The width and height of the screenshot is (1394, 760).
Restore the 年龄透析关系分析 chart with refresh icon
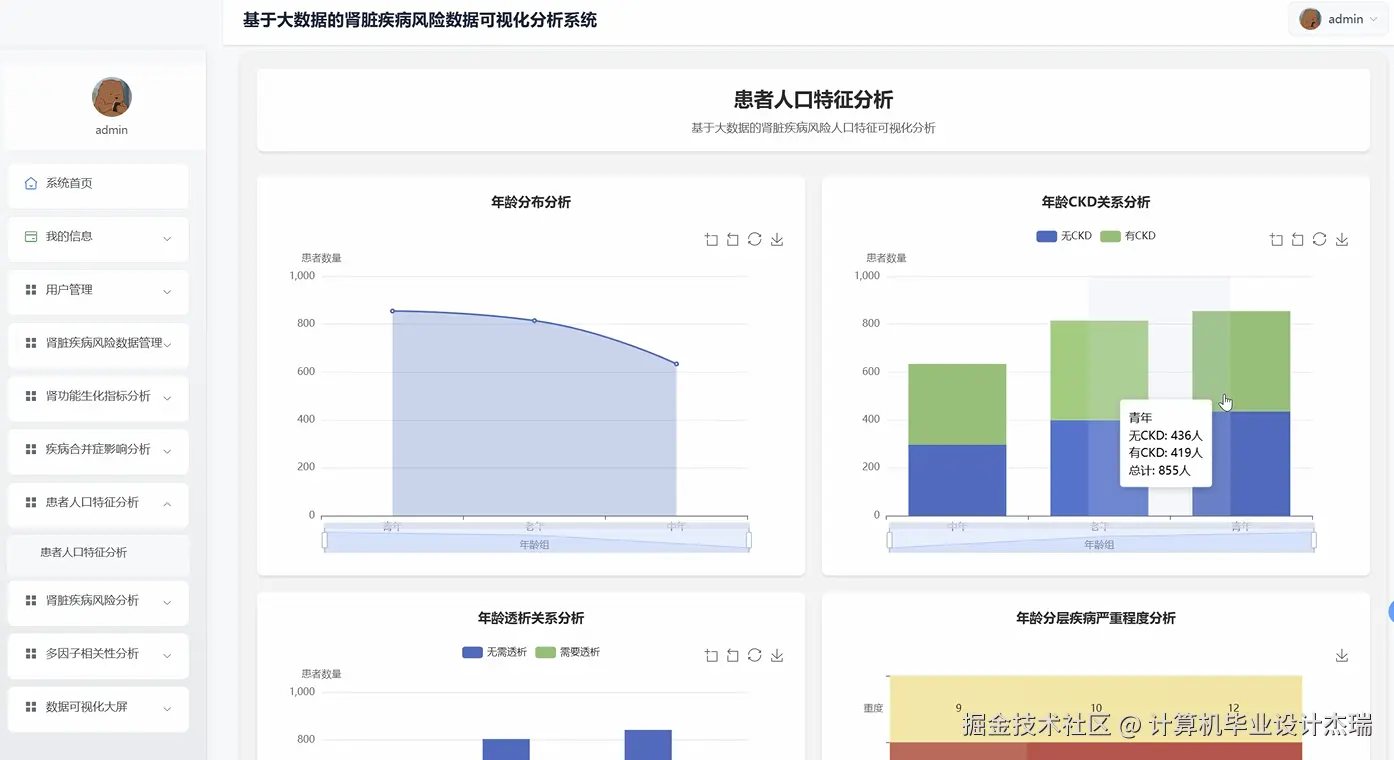[x=755, y=656]
